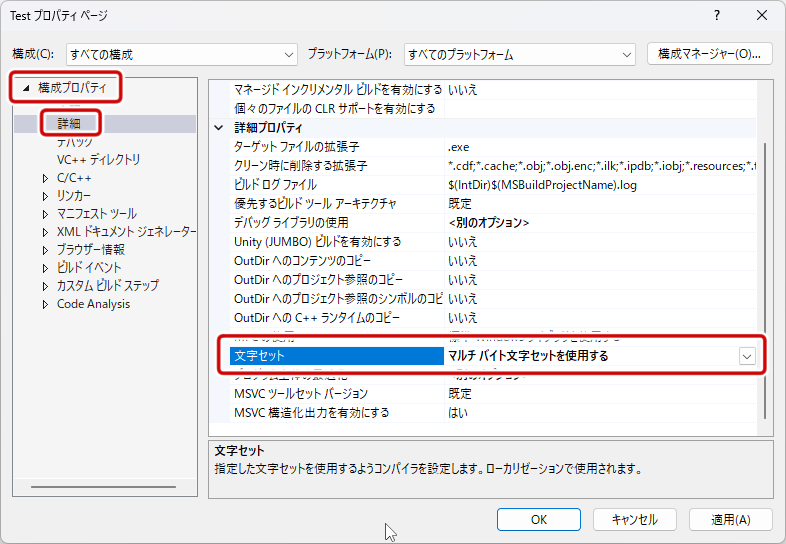Select MSVC ツールセット バージョン property
786x544 pixels.
[337, 394]
